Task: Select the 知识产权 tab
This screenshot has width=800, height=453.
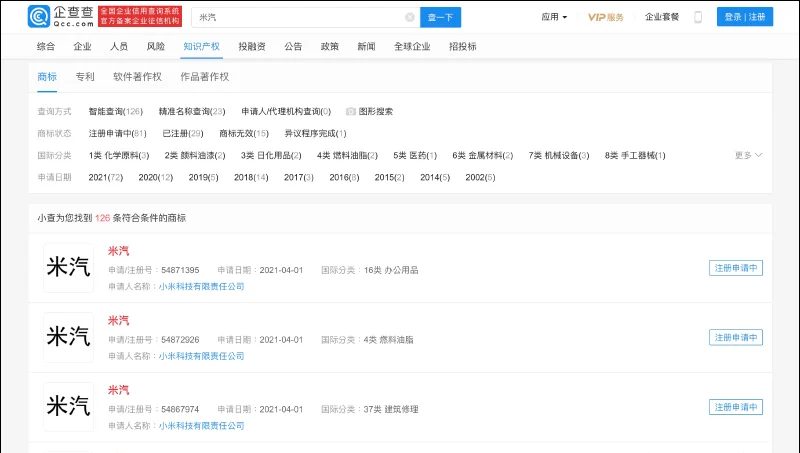Action: 202,46
